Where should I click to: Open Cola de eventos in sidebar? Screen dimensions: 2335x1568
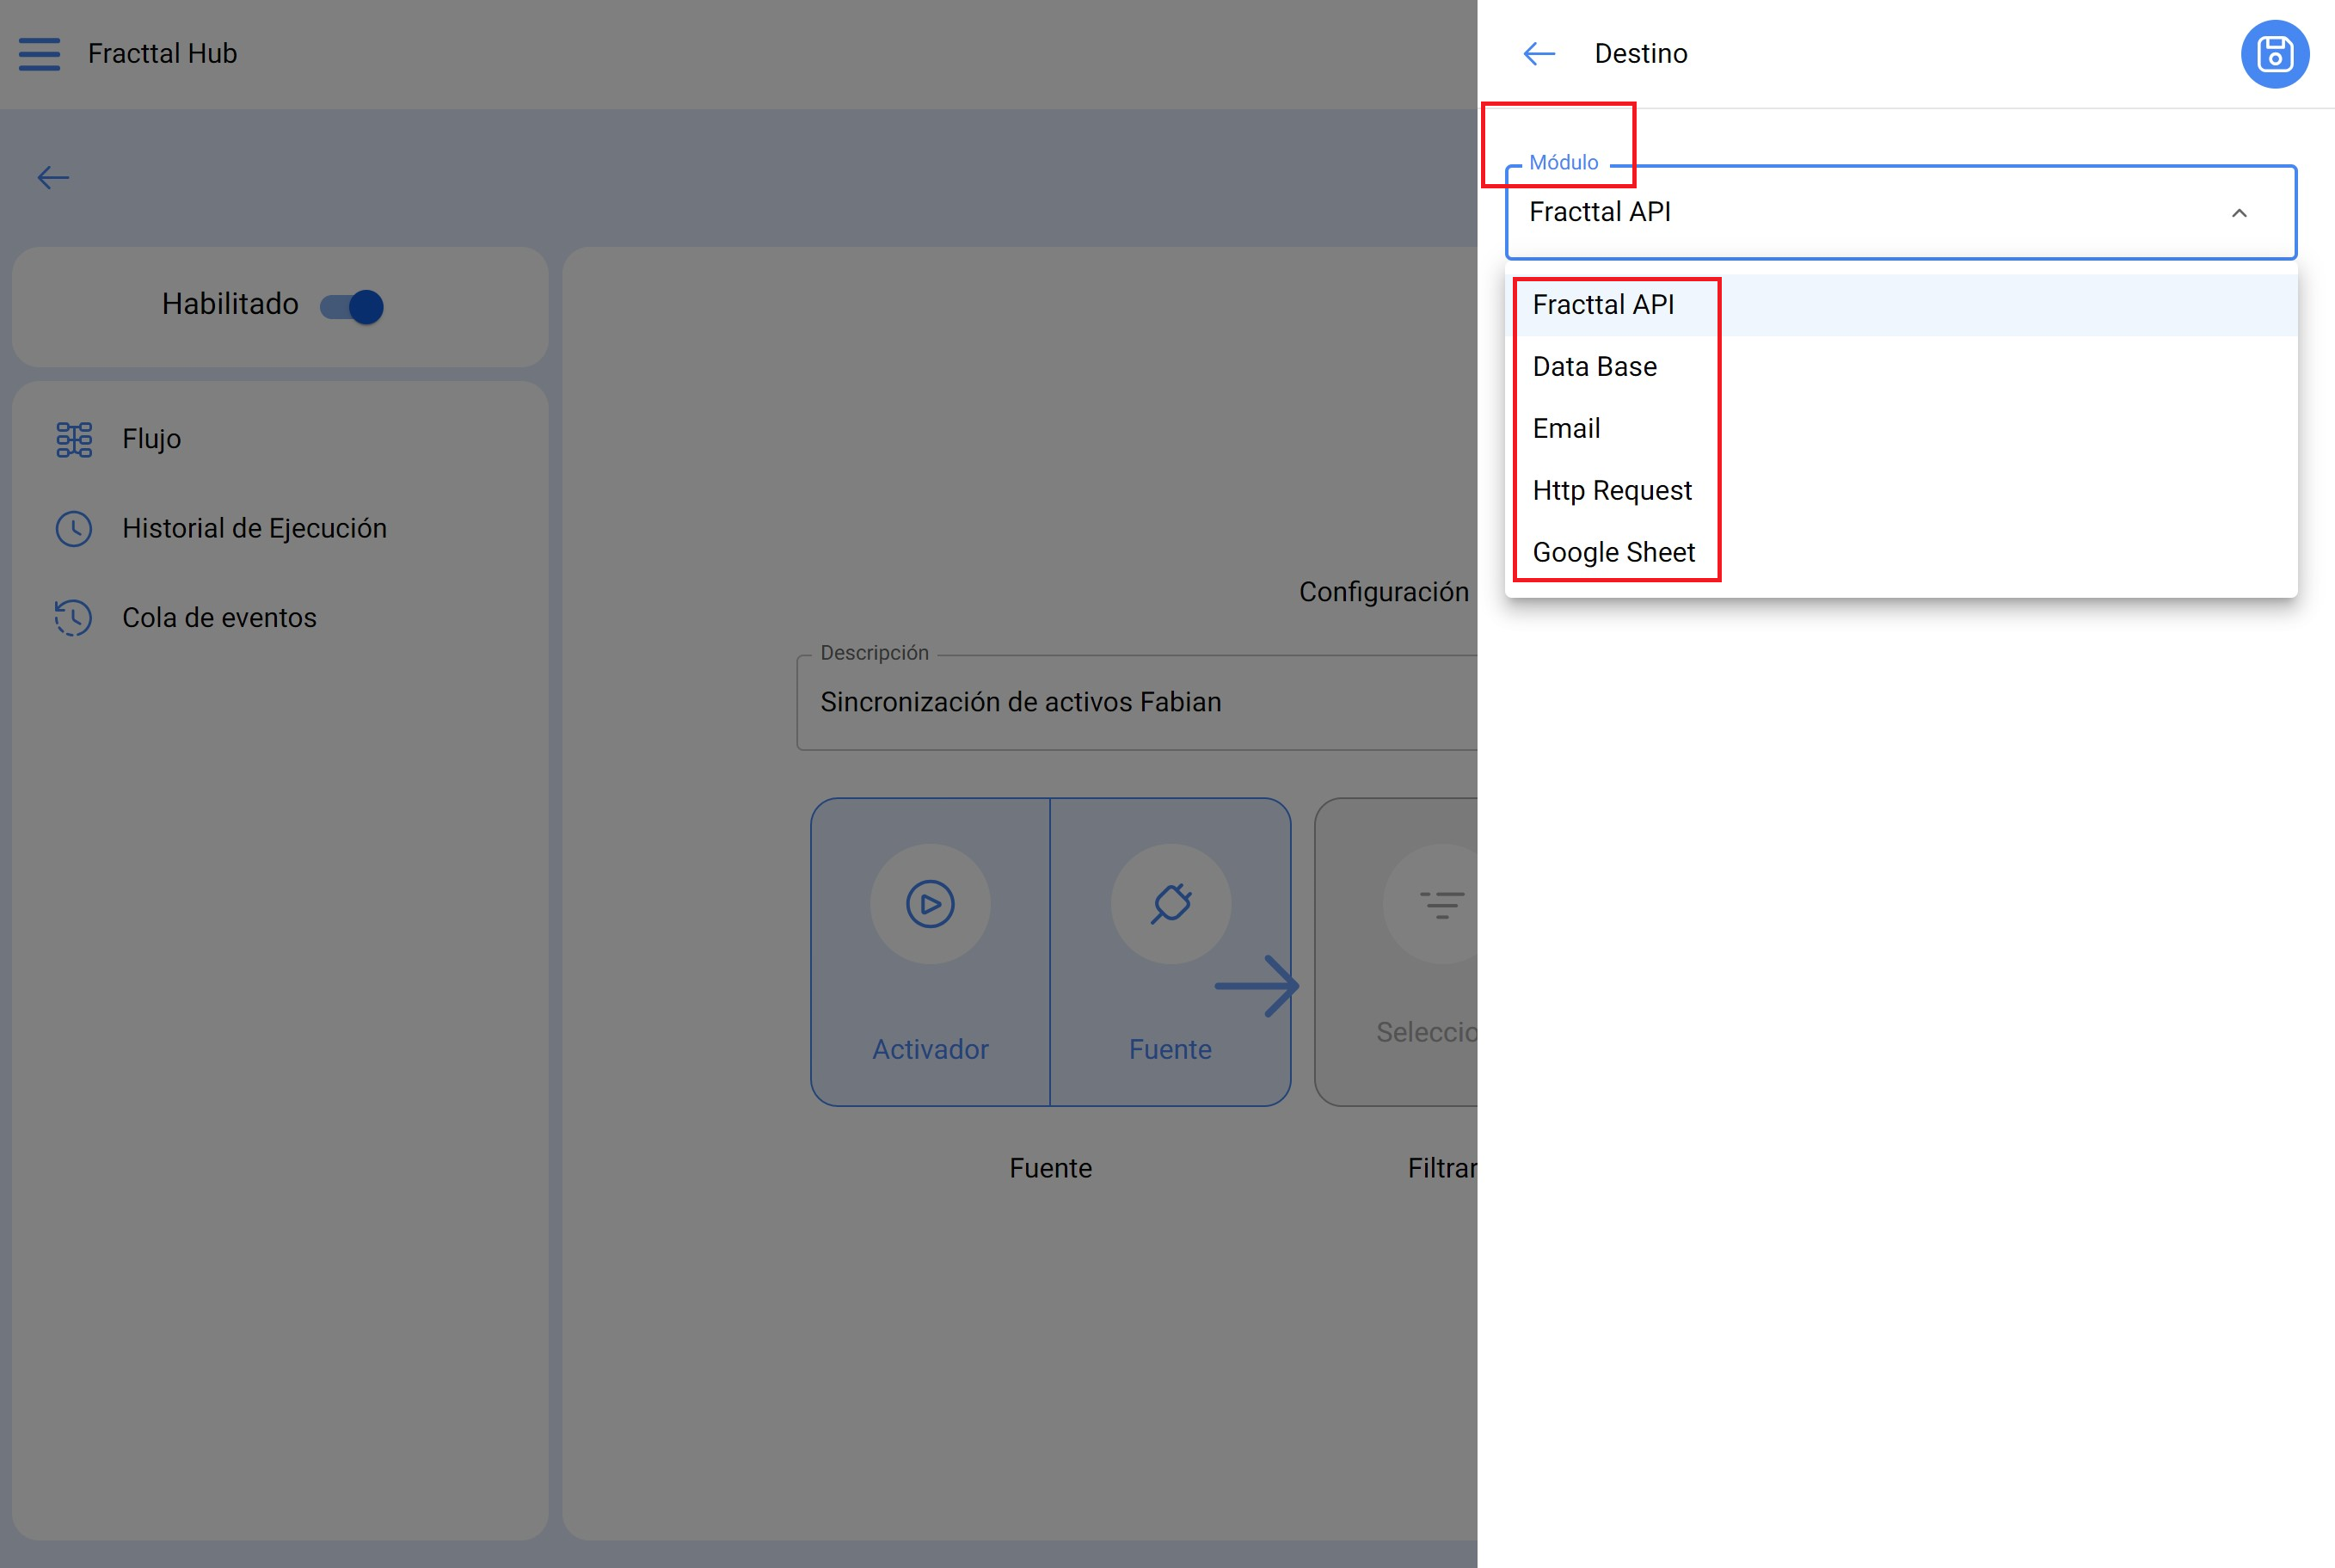(280, 618)
